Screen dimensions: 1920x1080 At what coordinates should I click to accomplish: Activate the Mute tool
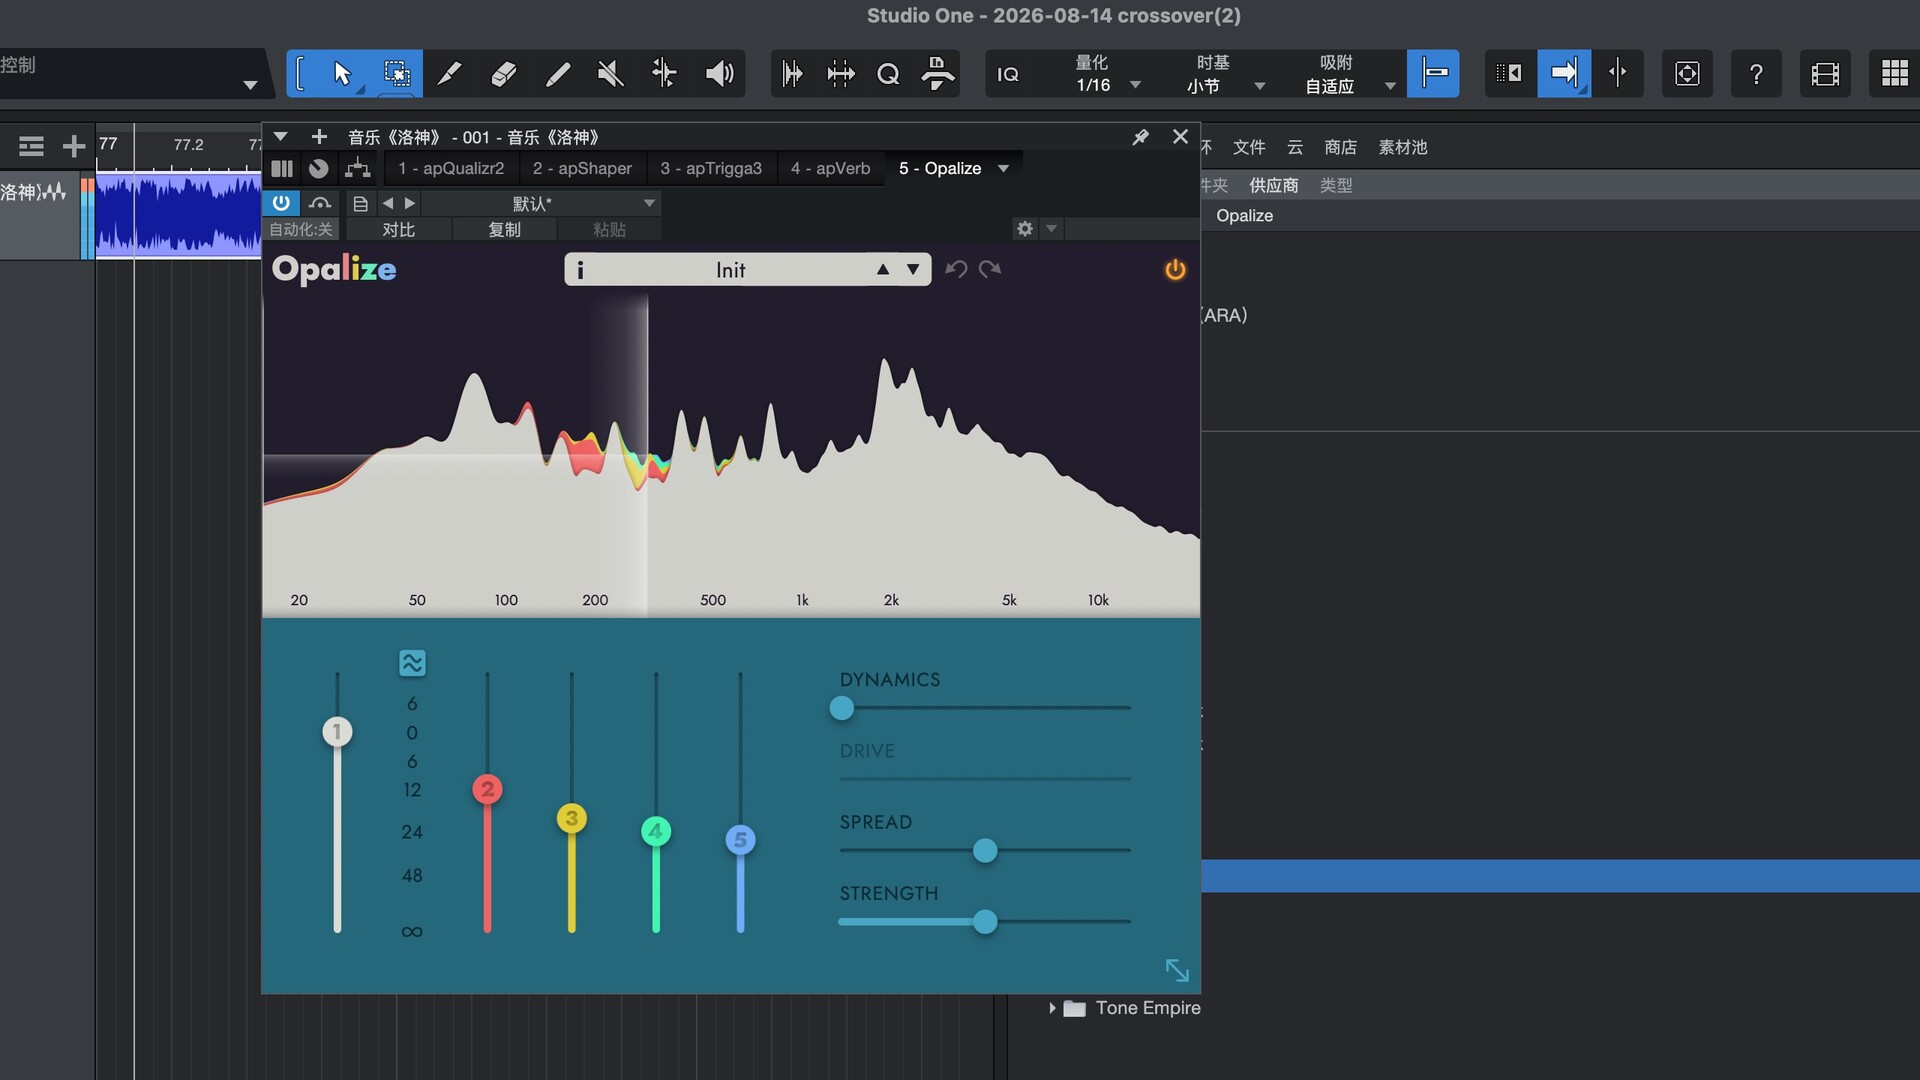[610, 73]
